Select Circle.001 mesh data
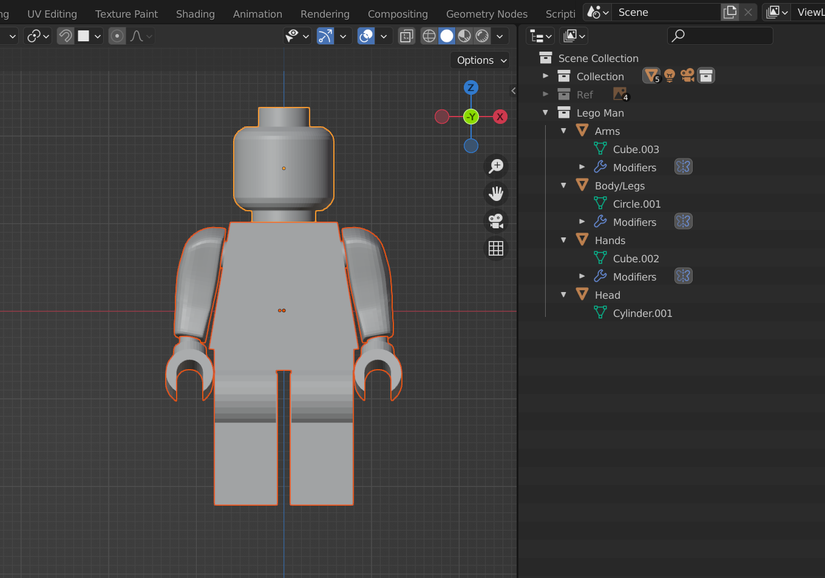Image resolution: width=825 pixels, height=578 pixels. (x=637, y=204)
